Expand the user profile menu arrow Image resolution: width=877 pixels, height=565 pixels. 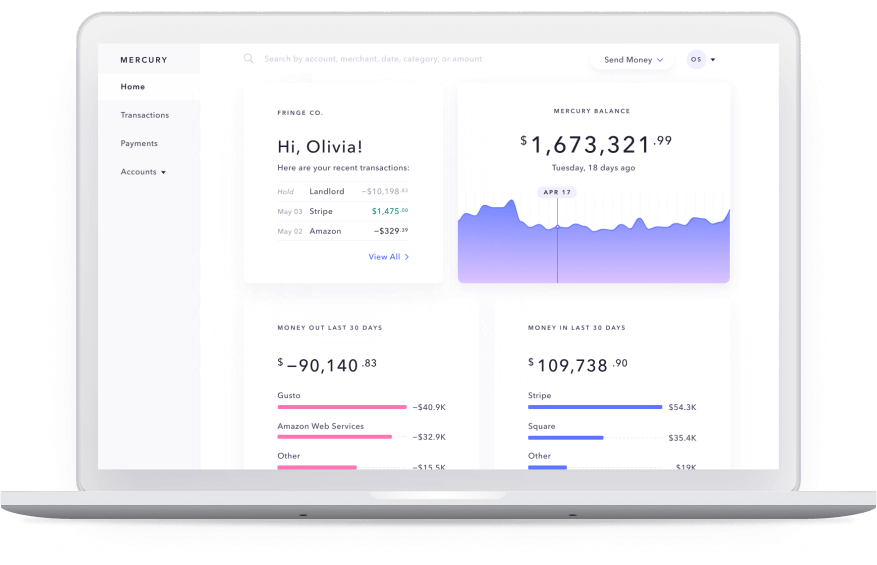pyautogui.click(x=713, y=60)
